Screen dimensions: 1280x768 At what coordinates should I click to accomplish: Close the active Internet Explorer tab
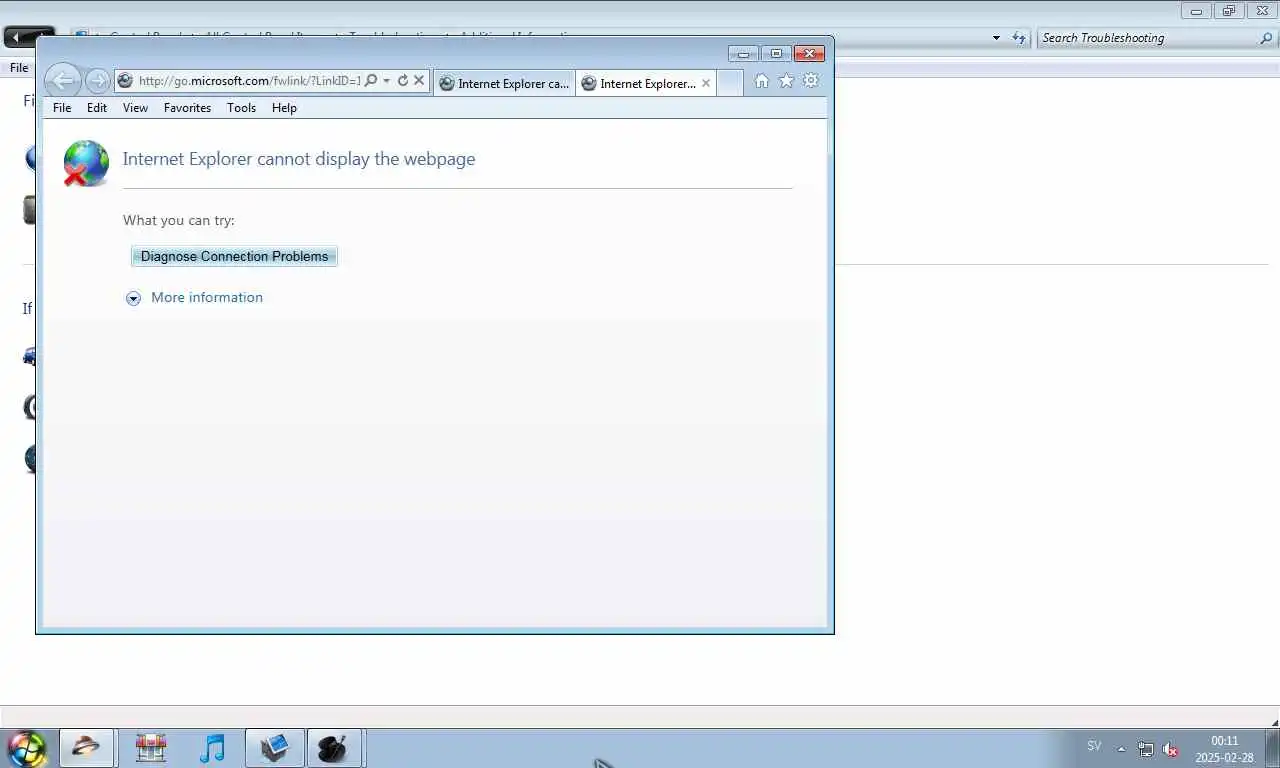pos(706,83)
